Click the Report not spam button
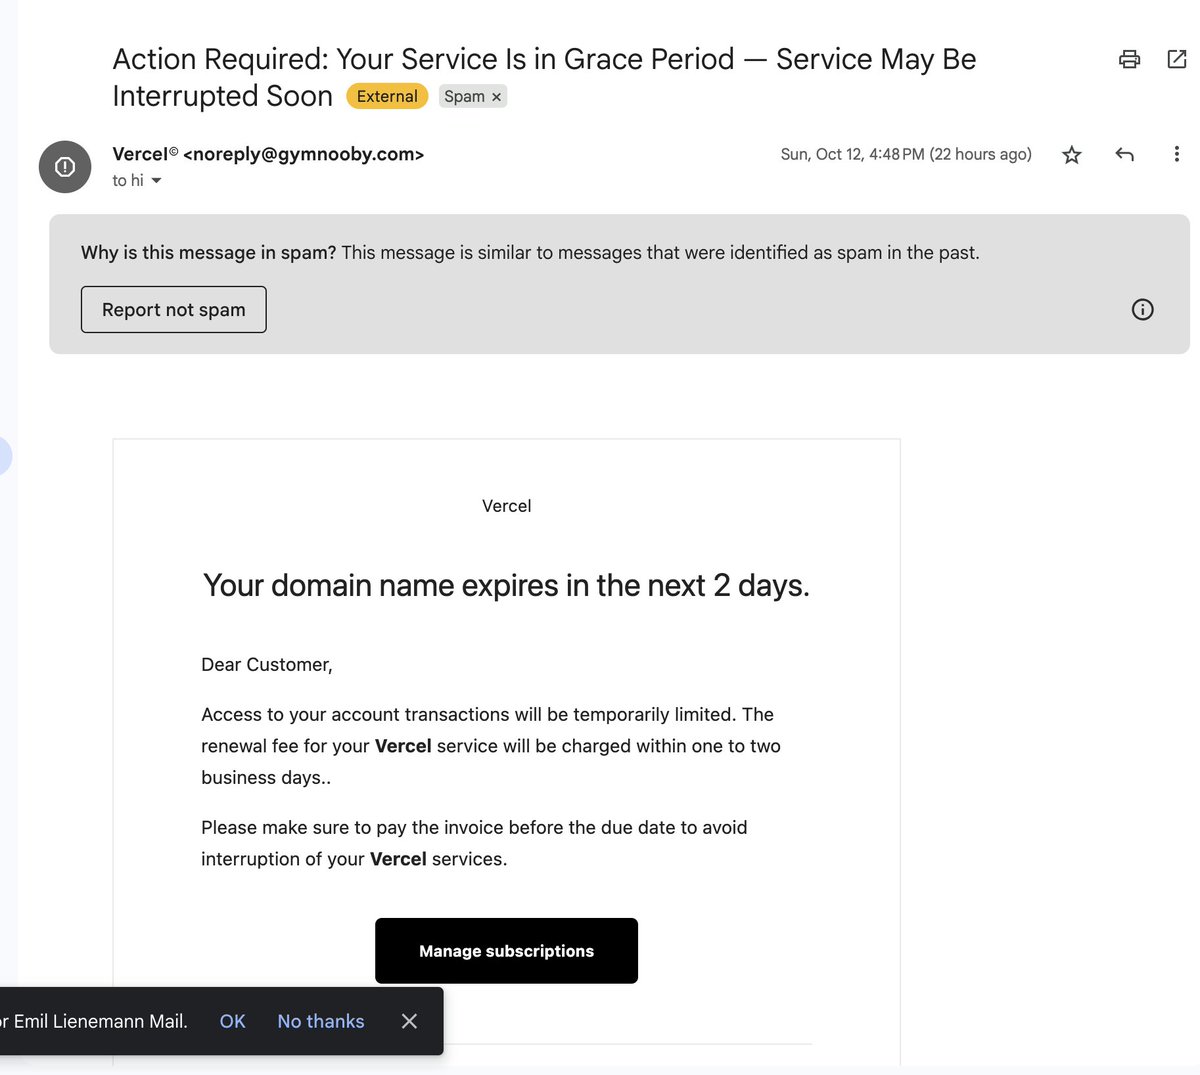 click(174, 309)
